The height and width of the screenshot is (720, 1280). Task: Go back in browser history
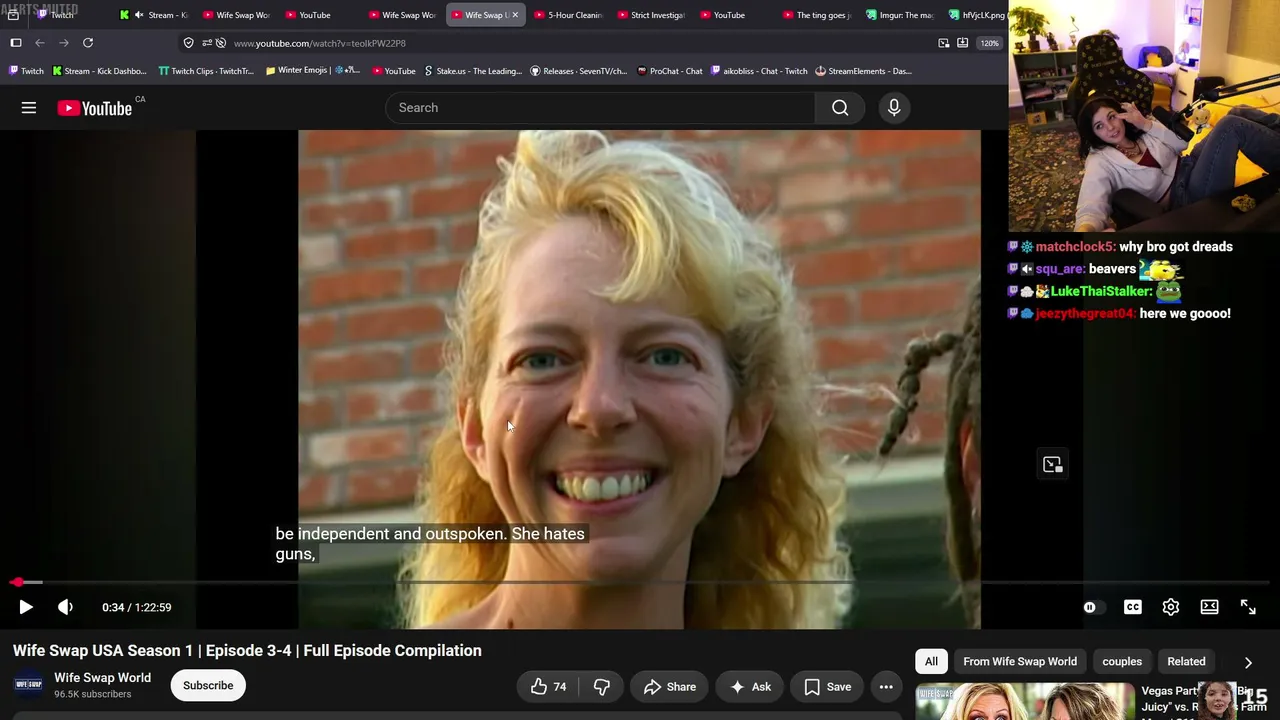40,43
